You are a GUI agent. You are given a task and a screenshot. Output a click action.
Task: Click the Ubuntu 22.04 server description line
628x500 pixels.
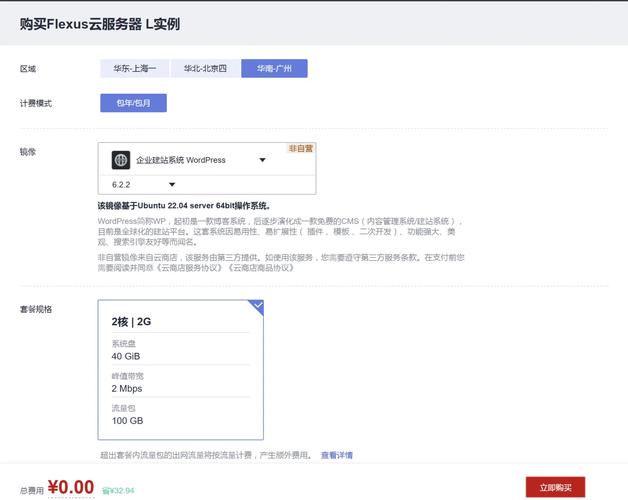coord(185,206)
